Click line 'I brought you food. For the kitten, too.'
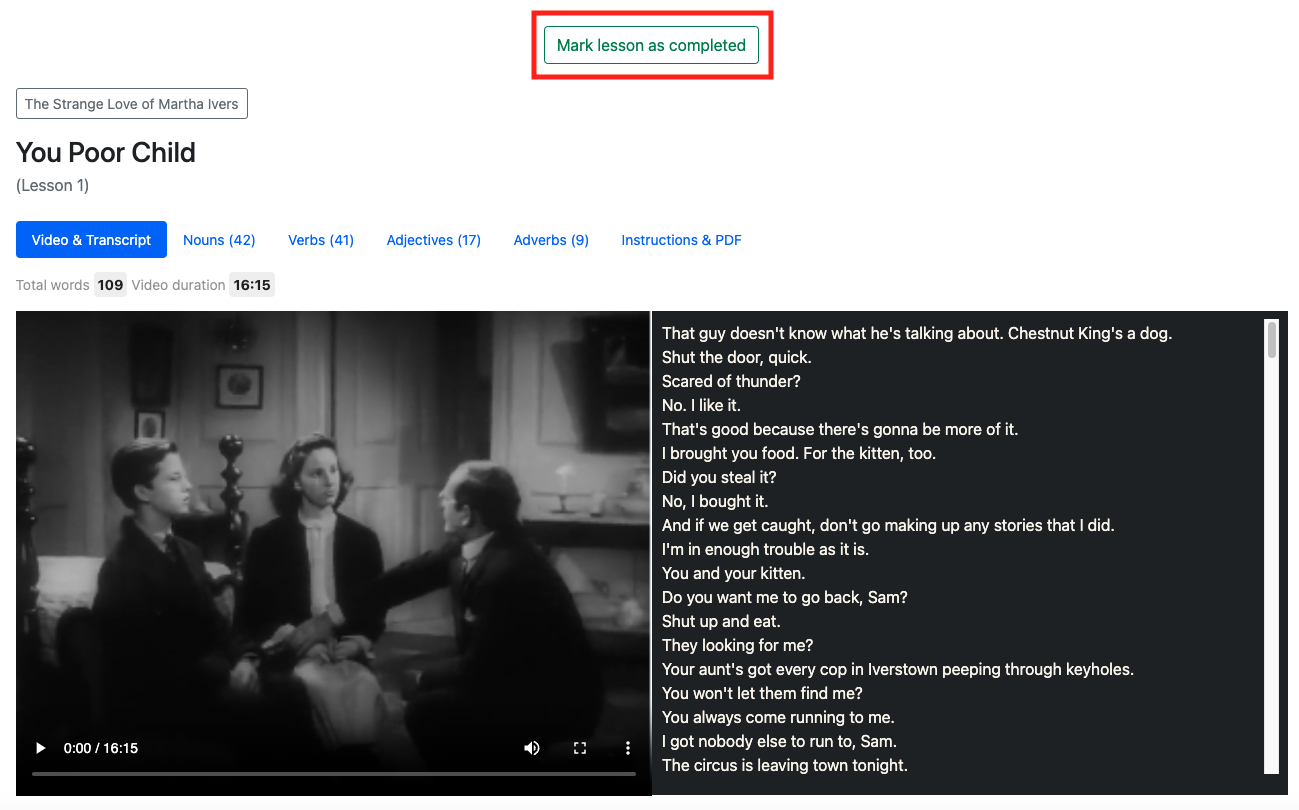The width and height of the screenshot is (1299, 810). [799, 454]
